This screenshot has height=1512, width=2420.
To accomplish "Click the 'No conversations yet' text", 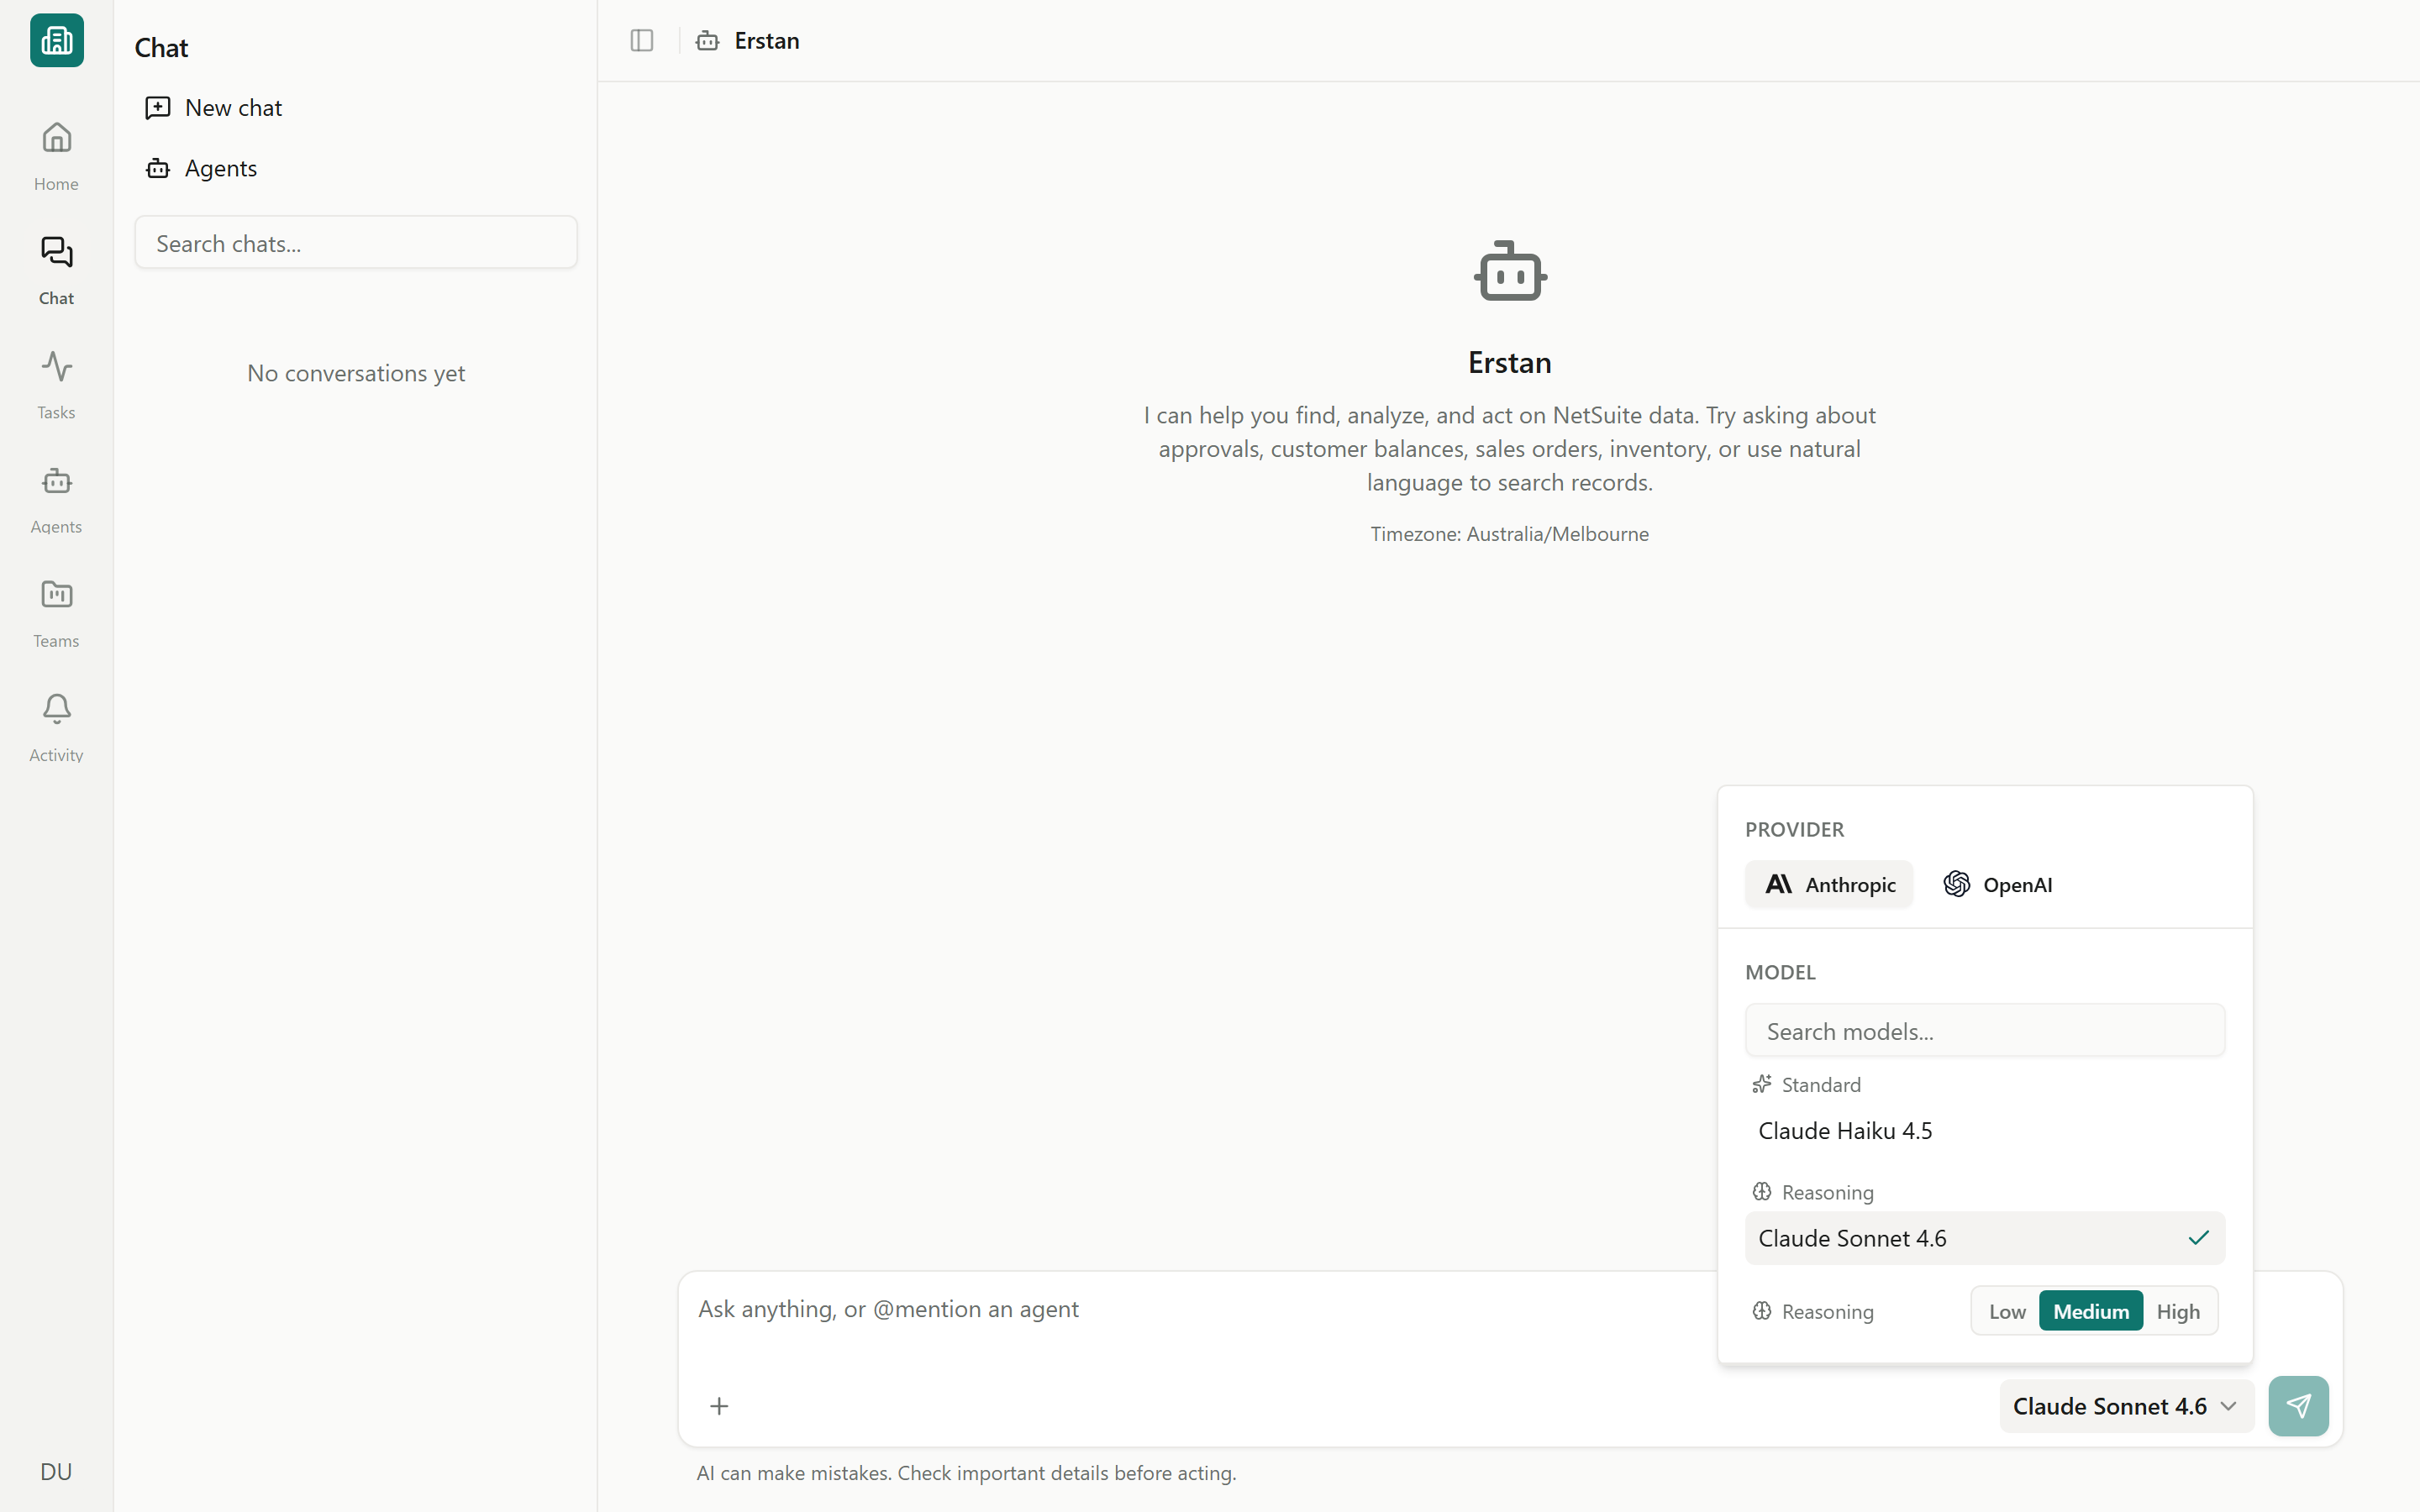I will 356,373.
